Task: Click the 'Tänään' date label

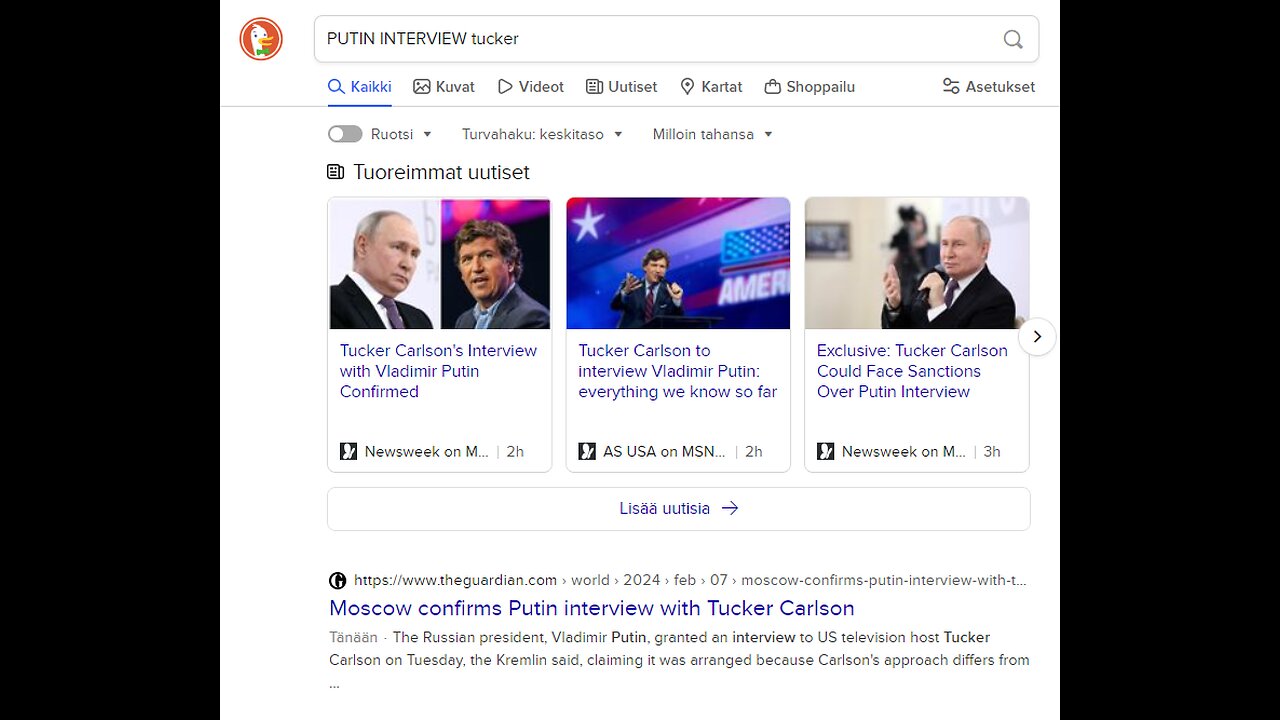Action: 353,637
